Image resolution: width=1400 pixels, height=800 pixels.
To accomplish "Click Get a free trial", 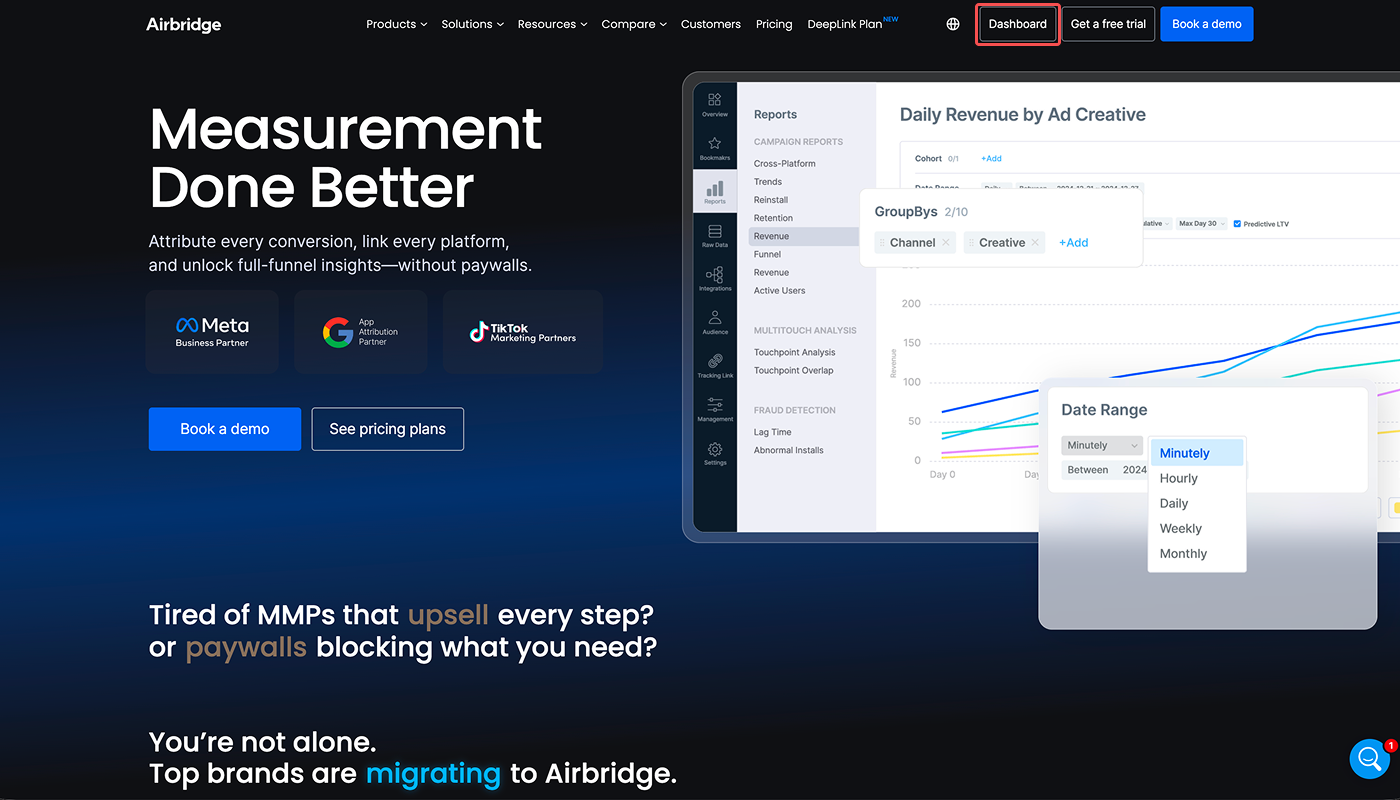I will [1108, 24].
